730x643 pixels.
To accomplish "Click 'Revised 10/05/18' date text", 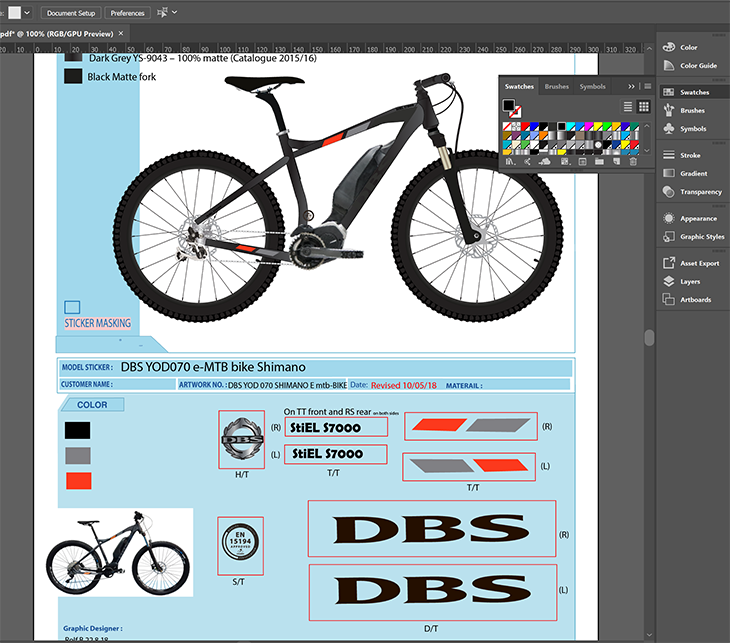I will point(404,385).
